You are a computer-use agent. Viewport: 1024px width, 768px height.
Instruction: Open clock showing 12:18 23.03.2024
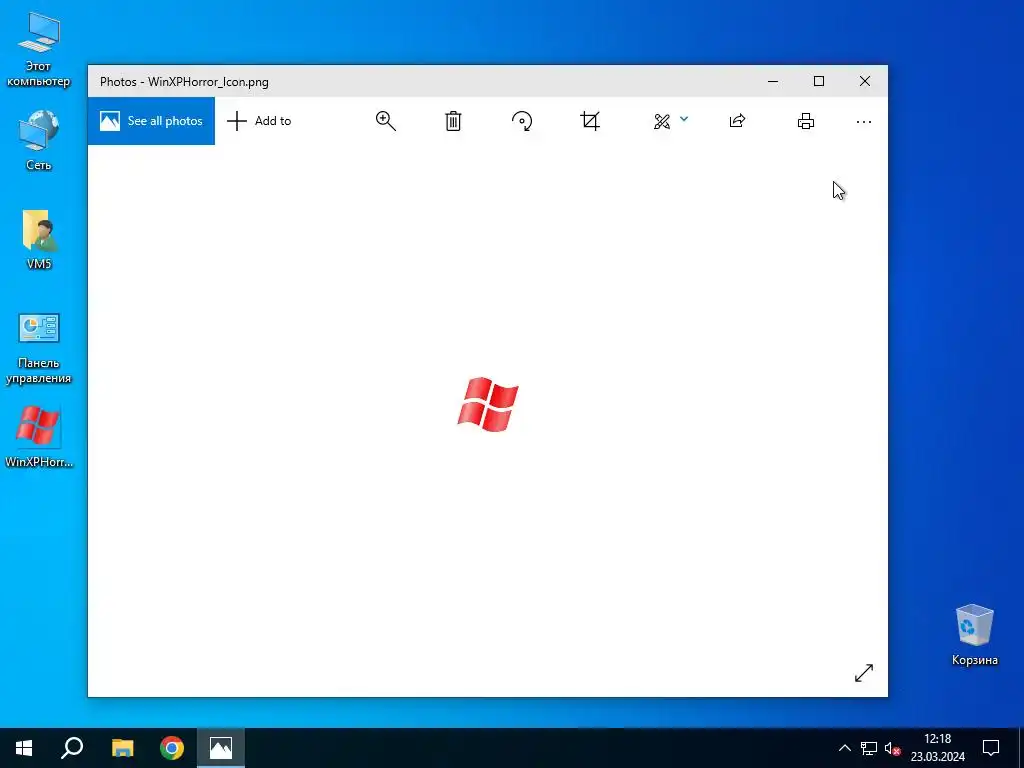point(938,748)
